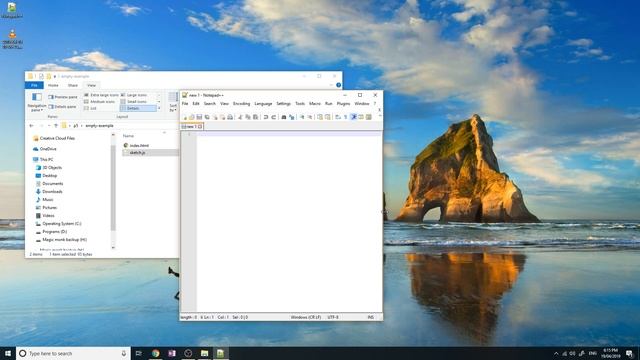Click the Zoom Out icon in Notepad++
Screen dimensions: 640x360
[310, 117]
